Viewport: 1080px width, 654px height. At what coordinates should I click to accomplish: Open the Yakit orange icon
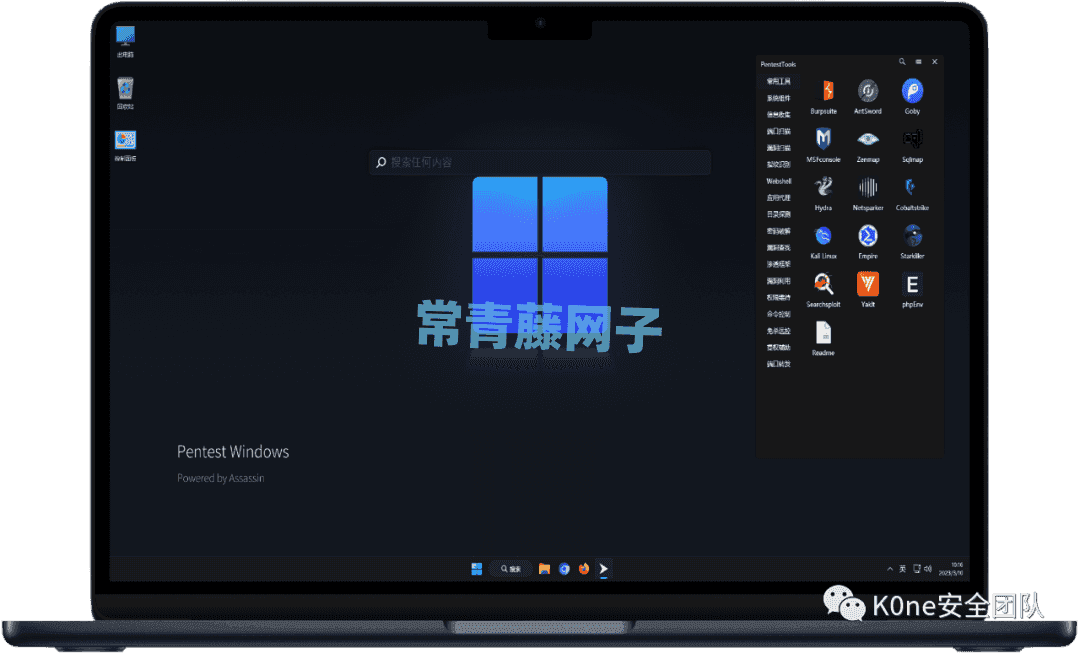tap(868, 284)
